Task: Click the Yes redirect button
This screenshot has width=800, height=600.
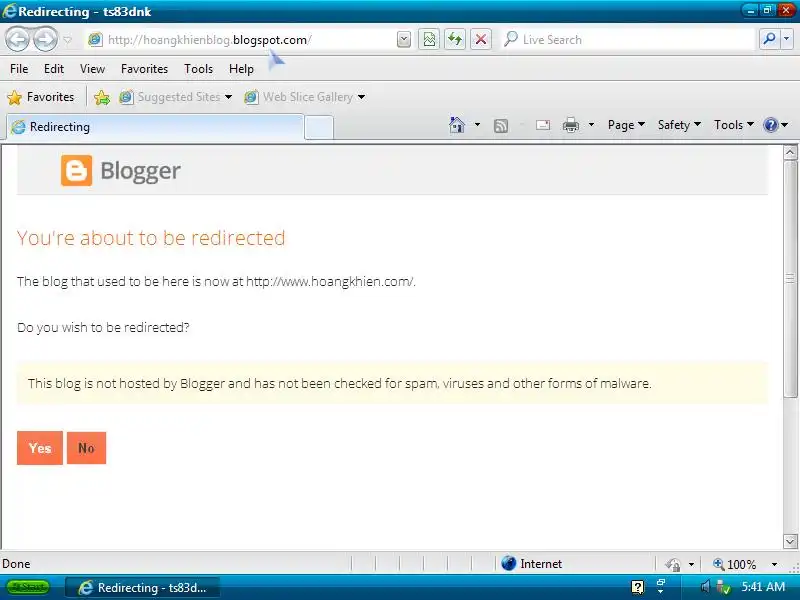Action: point(40,448)
